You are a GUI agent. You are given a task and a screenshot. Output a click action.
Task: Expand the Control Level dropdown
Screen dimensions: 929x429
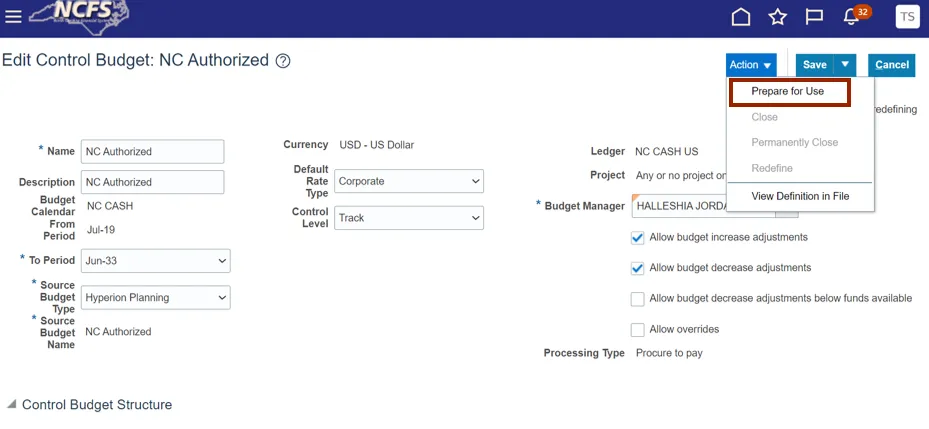[410, 218]
